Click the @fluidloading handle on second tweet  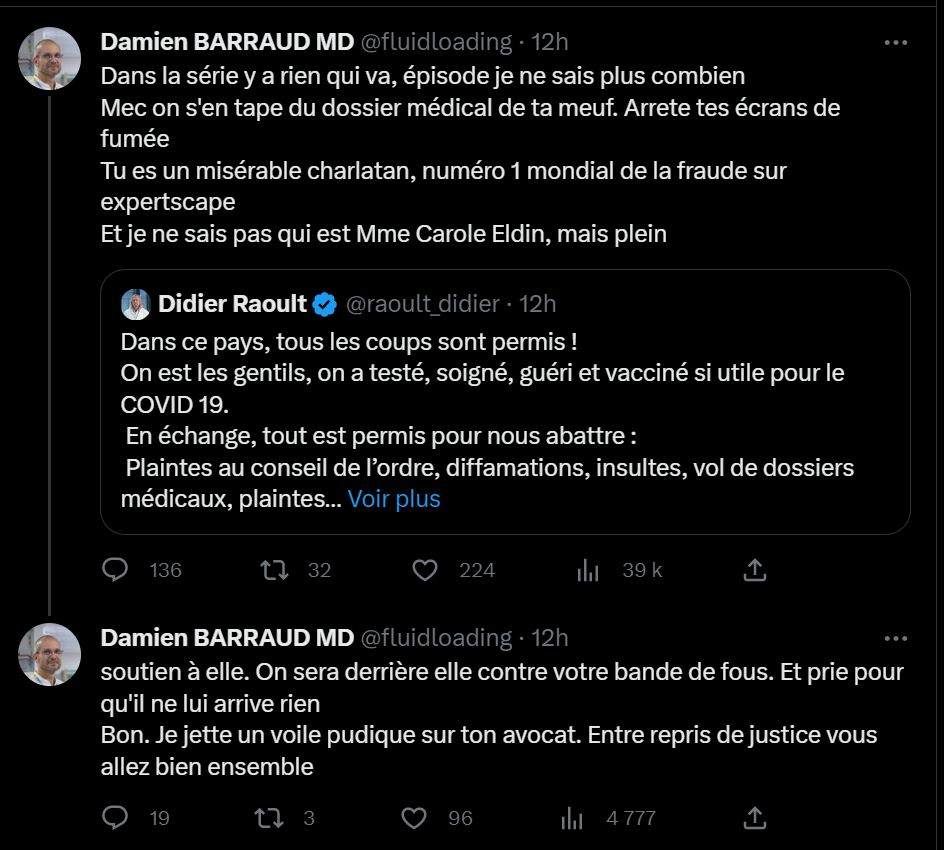pyautogui.click(x=434, y=638)
